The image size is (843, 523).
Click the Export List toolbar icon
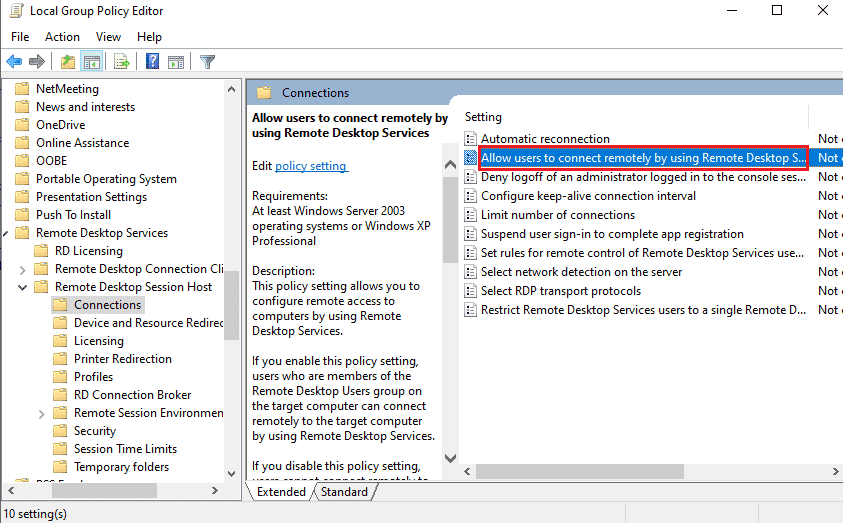122,62
